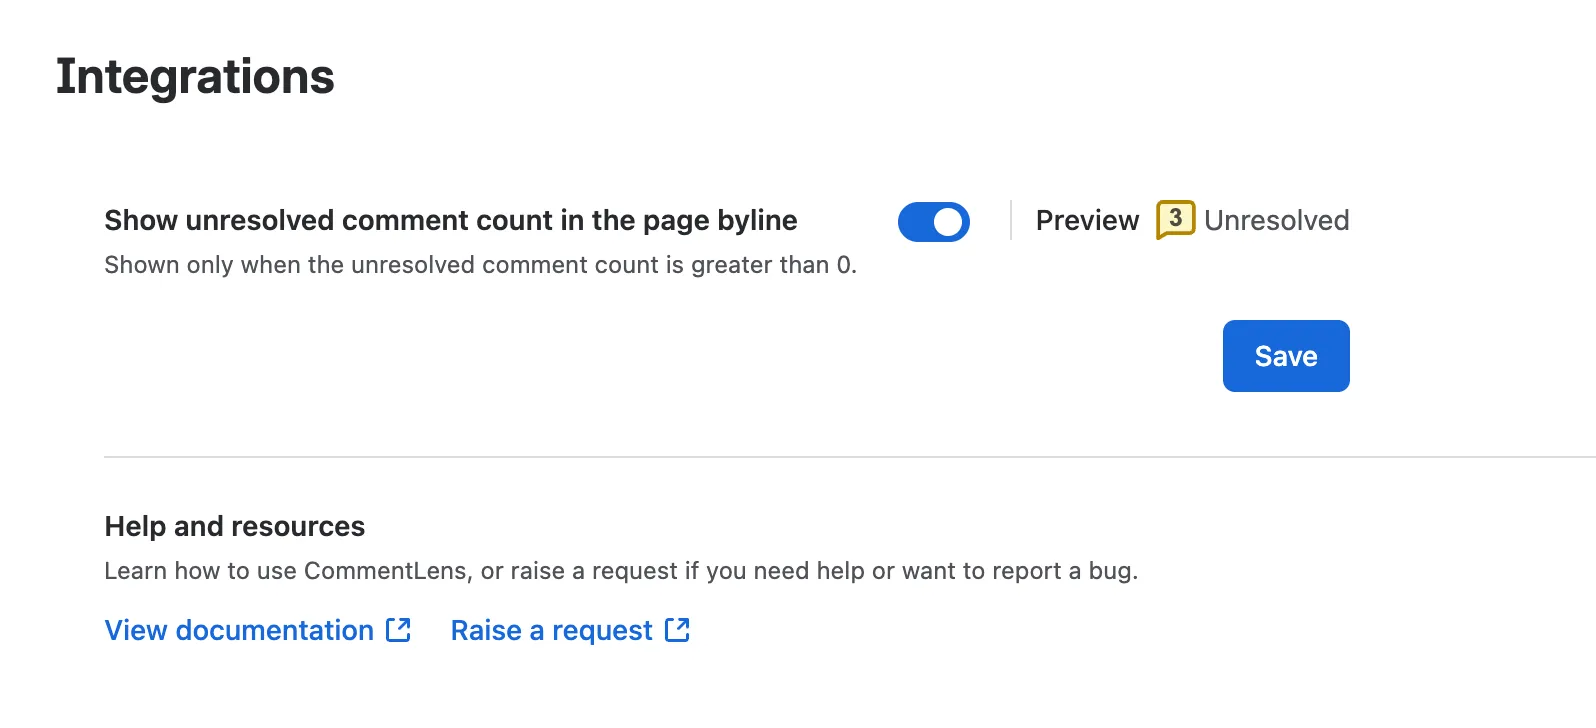Viewport: 1596px width, 728px height.
Task: Click the Preview label text
Action: pyautogui.click(x=1087, y=220)
